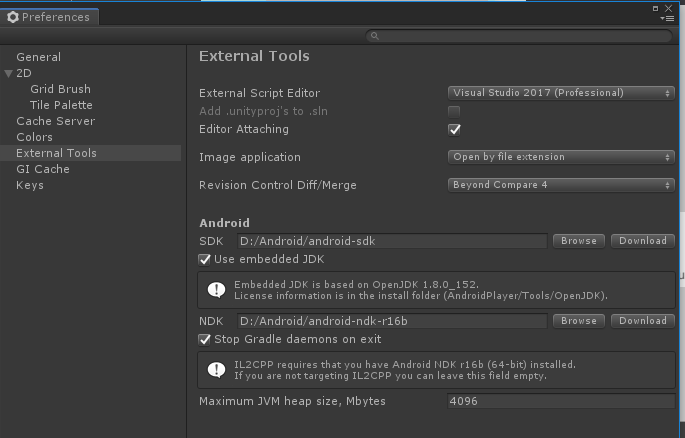Click the search magnifier icon

click(x=374, y=36)
